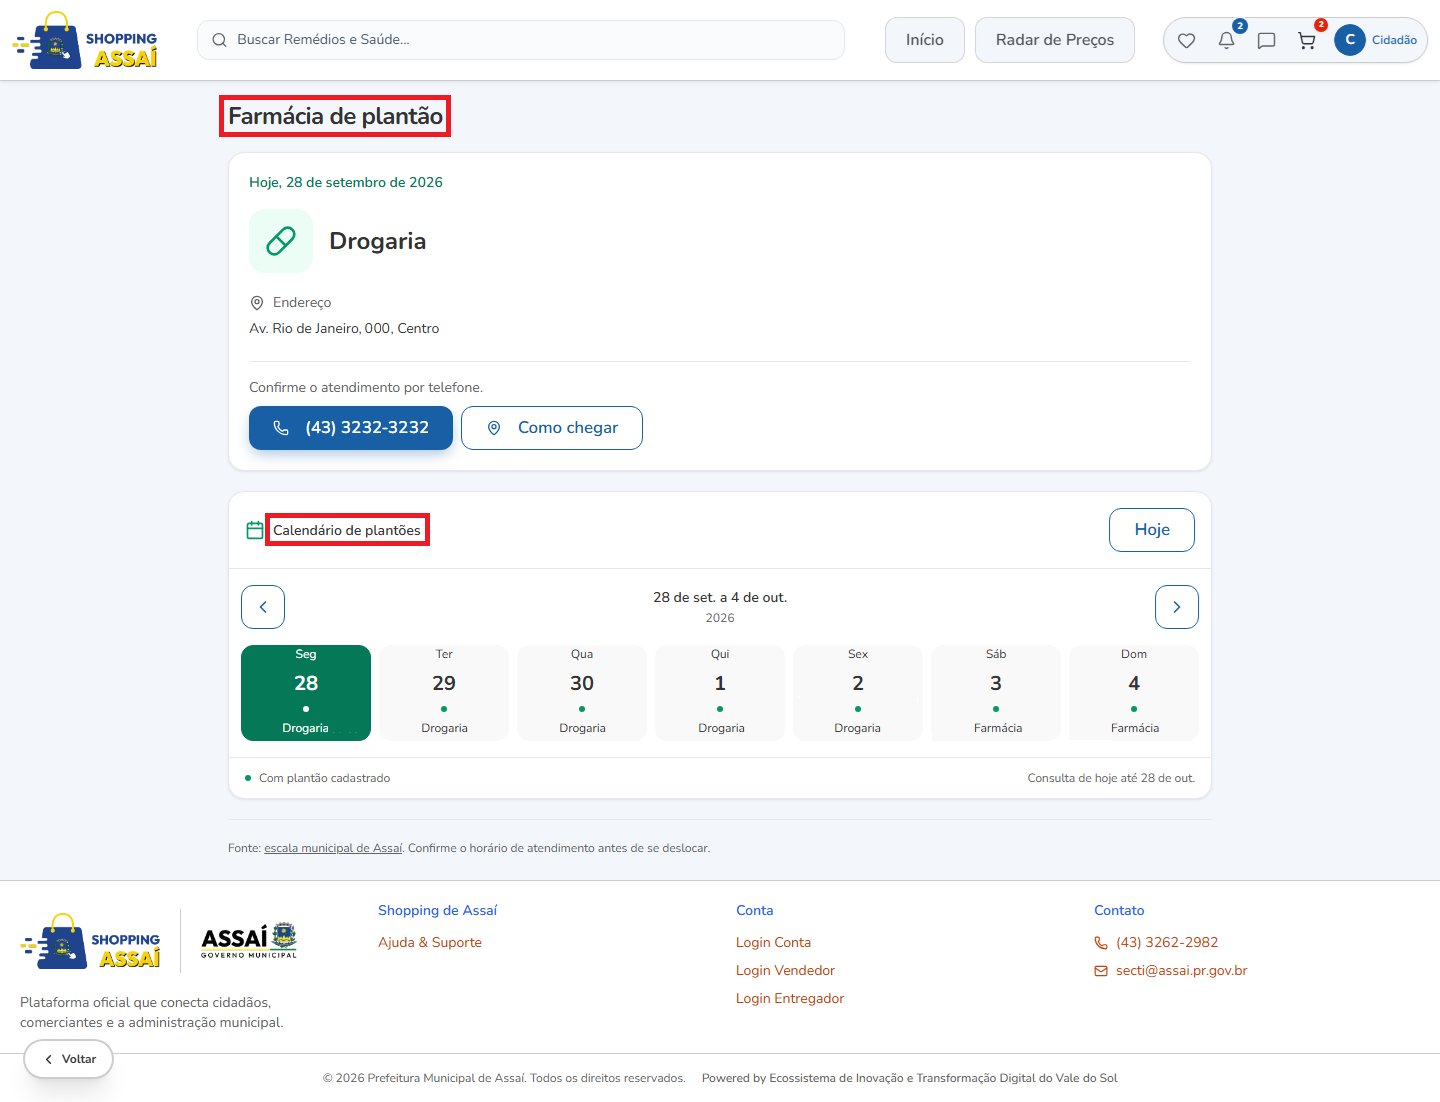This screenshot has width=1440, height=1102.
Task: Click the Assaí Governo Municipal logo
Action: click(249, 941)
